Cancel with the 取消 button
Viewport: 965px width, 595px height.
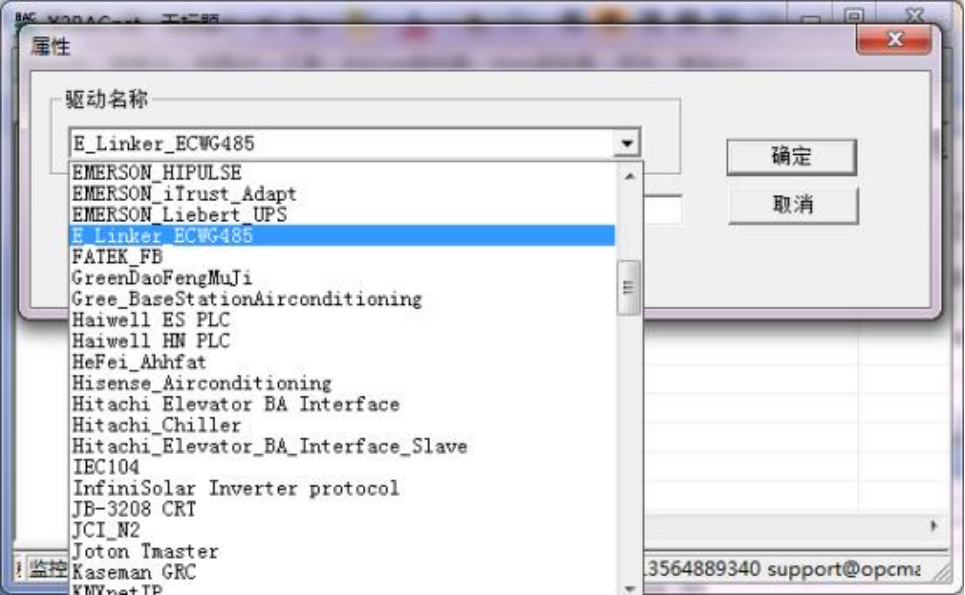pyautogui.click(x=793, y=204)
